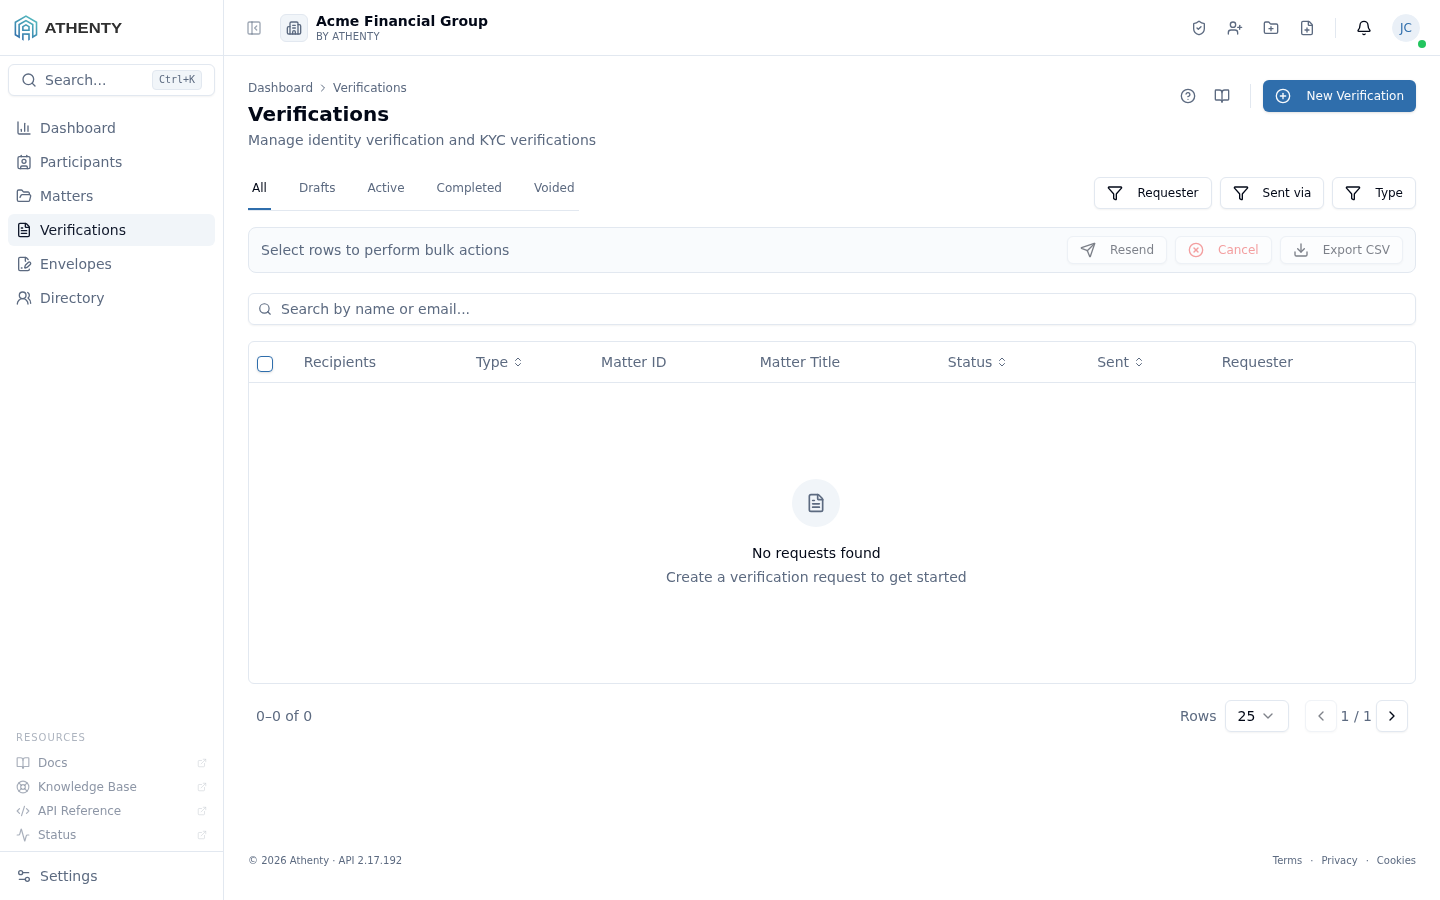
Task: Click the help question mark icon
Action: point(1188,96)
